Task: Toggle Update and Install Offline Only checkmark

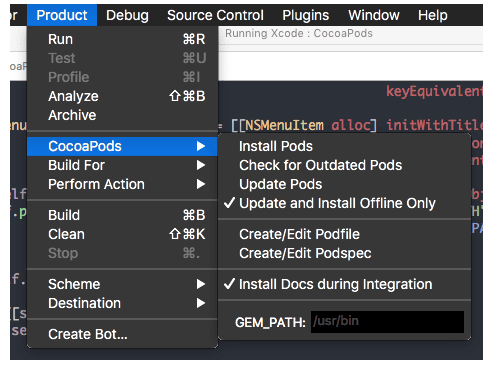Action: click(344, 203)
